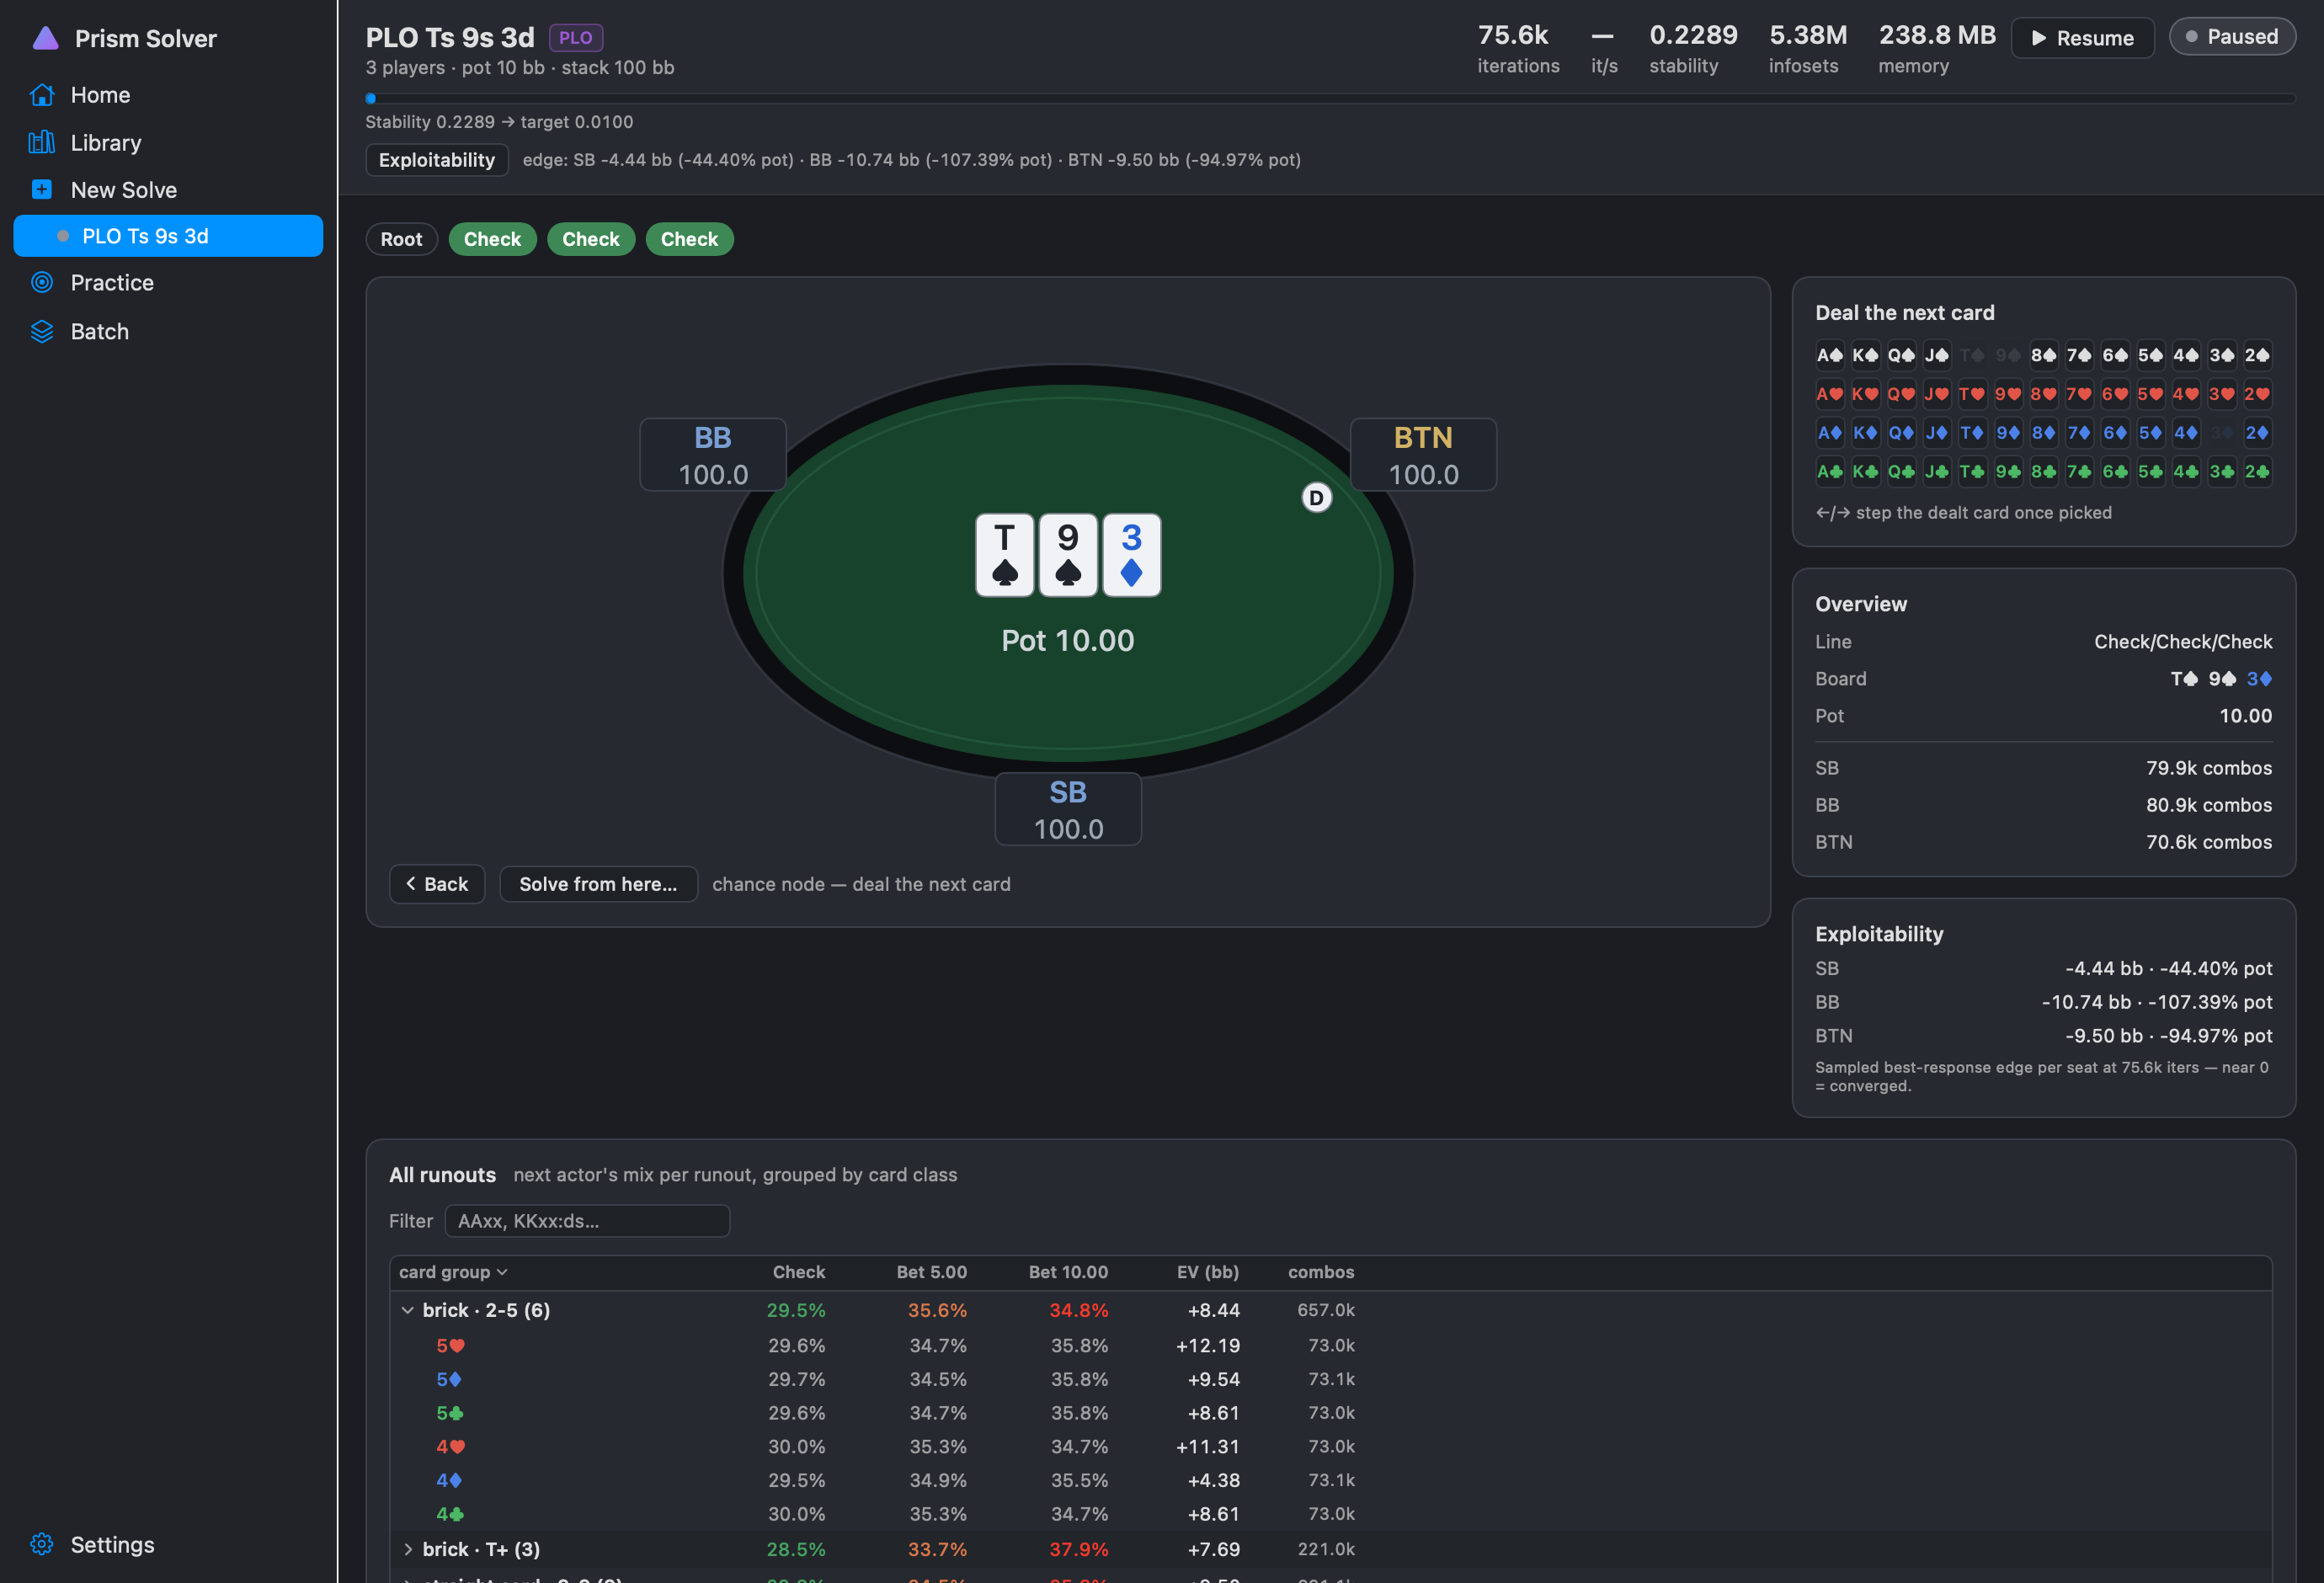Click the stability progress bar
The width and height of the screenshot is (2324, 1583).
[1330, 98]
